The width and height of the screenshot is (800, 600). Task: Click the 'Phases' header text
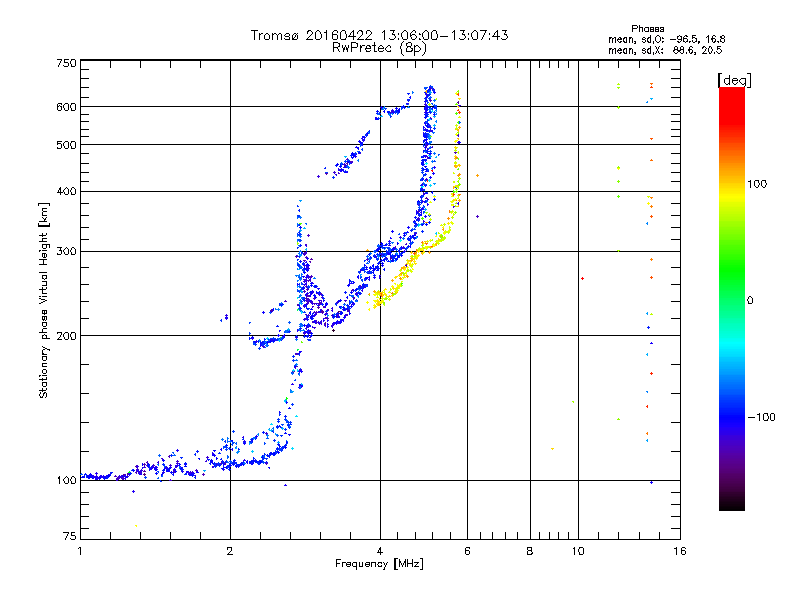click(x=647, y=29)
